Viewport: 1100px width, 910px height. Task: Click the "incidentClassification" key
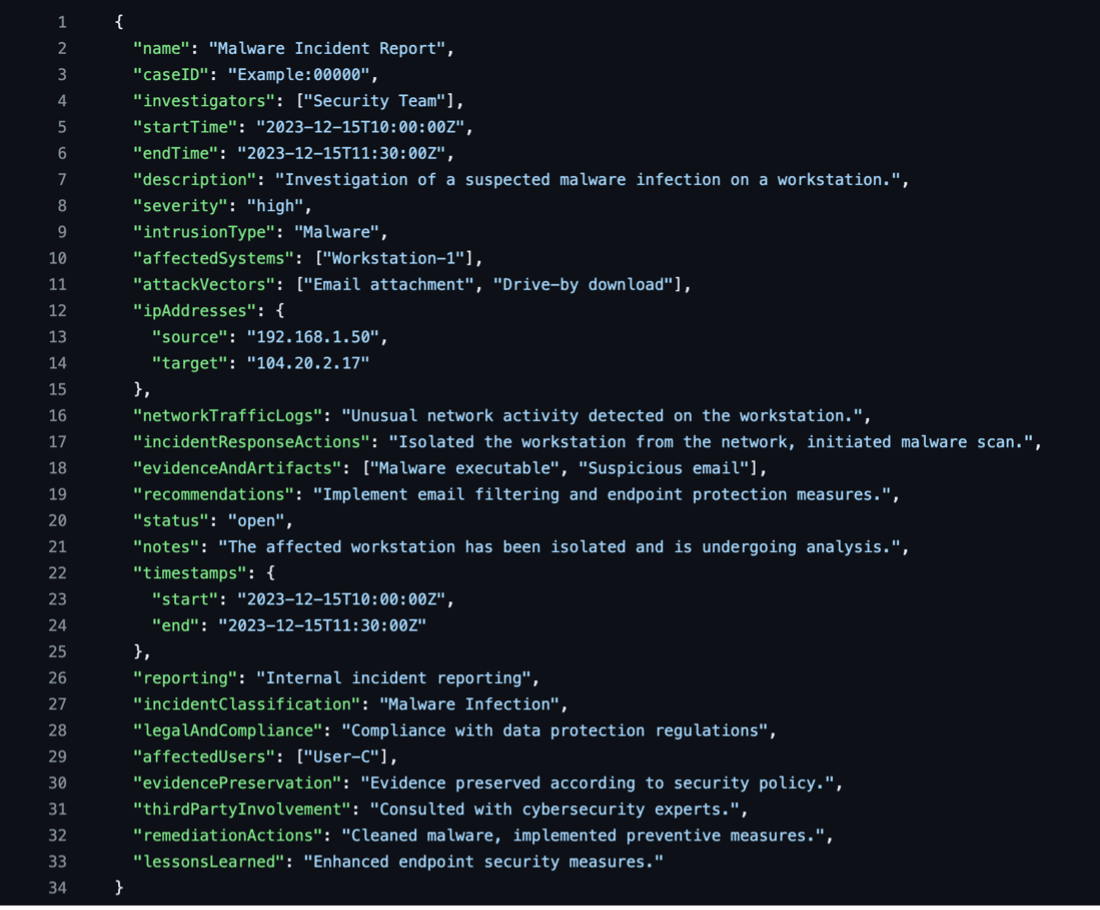(243, 704)
